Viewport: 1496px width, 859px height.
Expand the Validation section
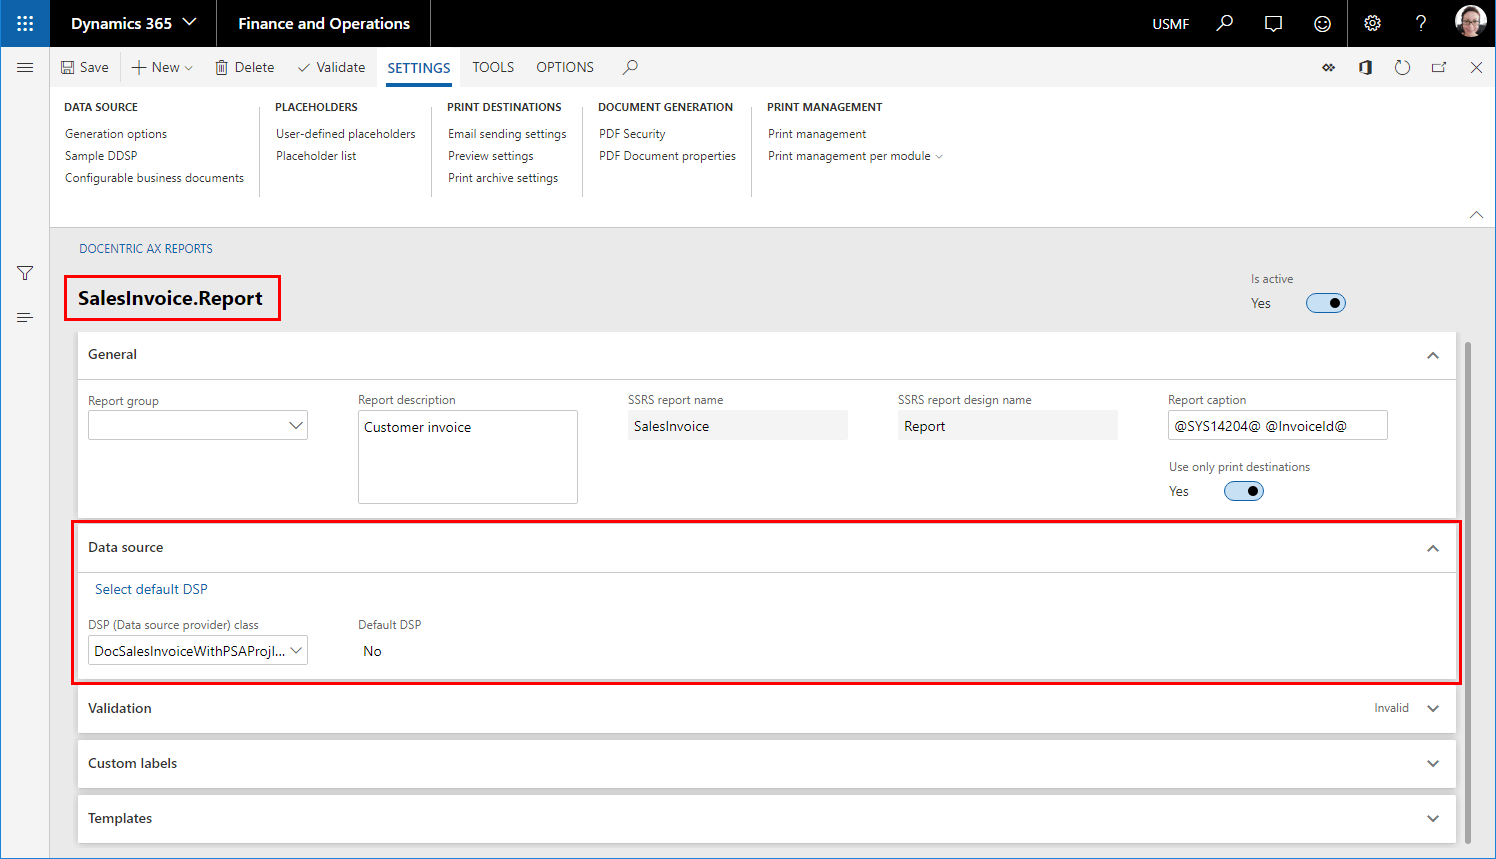[1433, 708]
